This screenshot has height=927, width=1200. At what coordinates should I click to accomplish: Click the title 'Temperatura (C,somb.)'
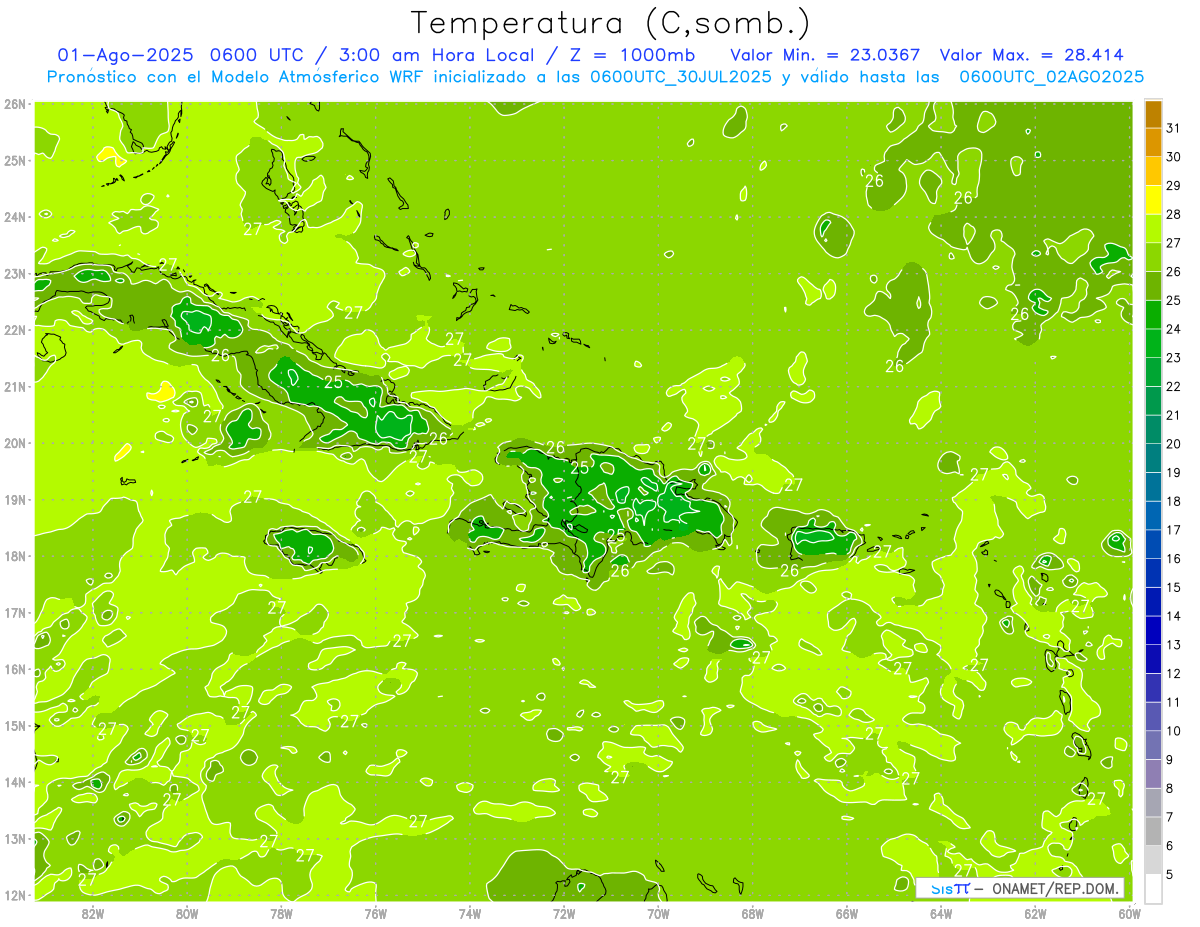point(611,23)
